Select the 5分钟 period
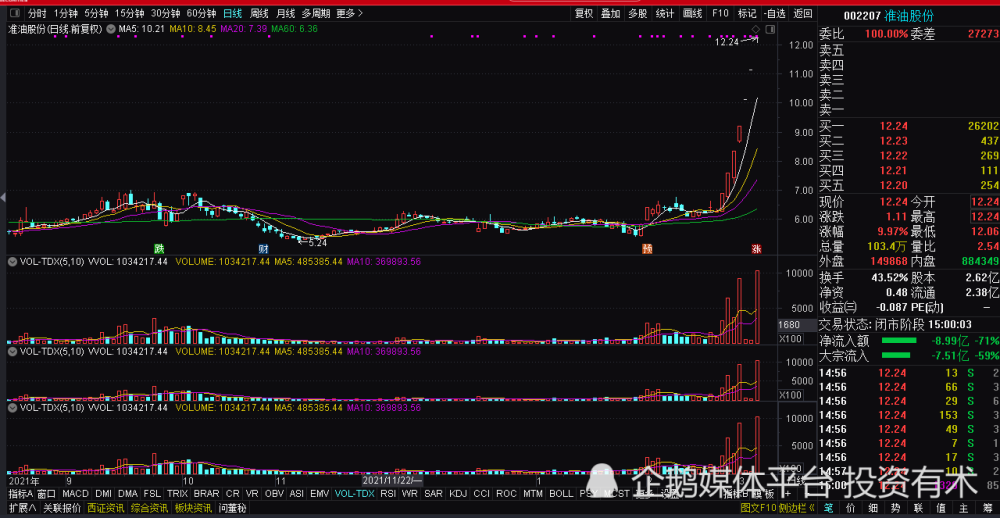Image resolution: width=1000 pixels, height=518 pixels. [96, 13]
